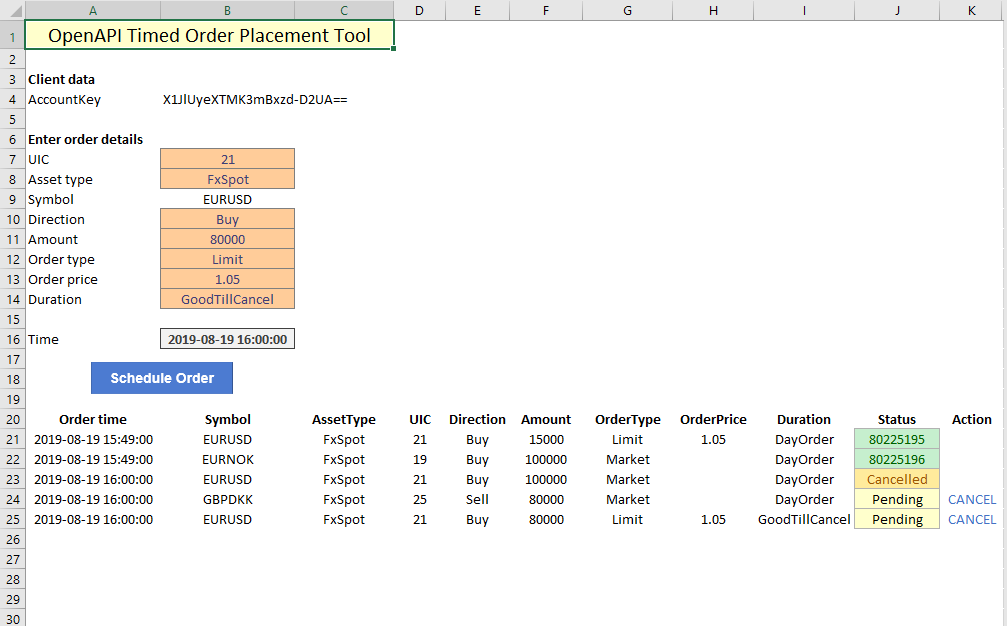
Task: Select the Duration GoodTillCancel field
Action: (227, 299)
